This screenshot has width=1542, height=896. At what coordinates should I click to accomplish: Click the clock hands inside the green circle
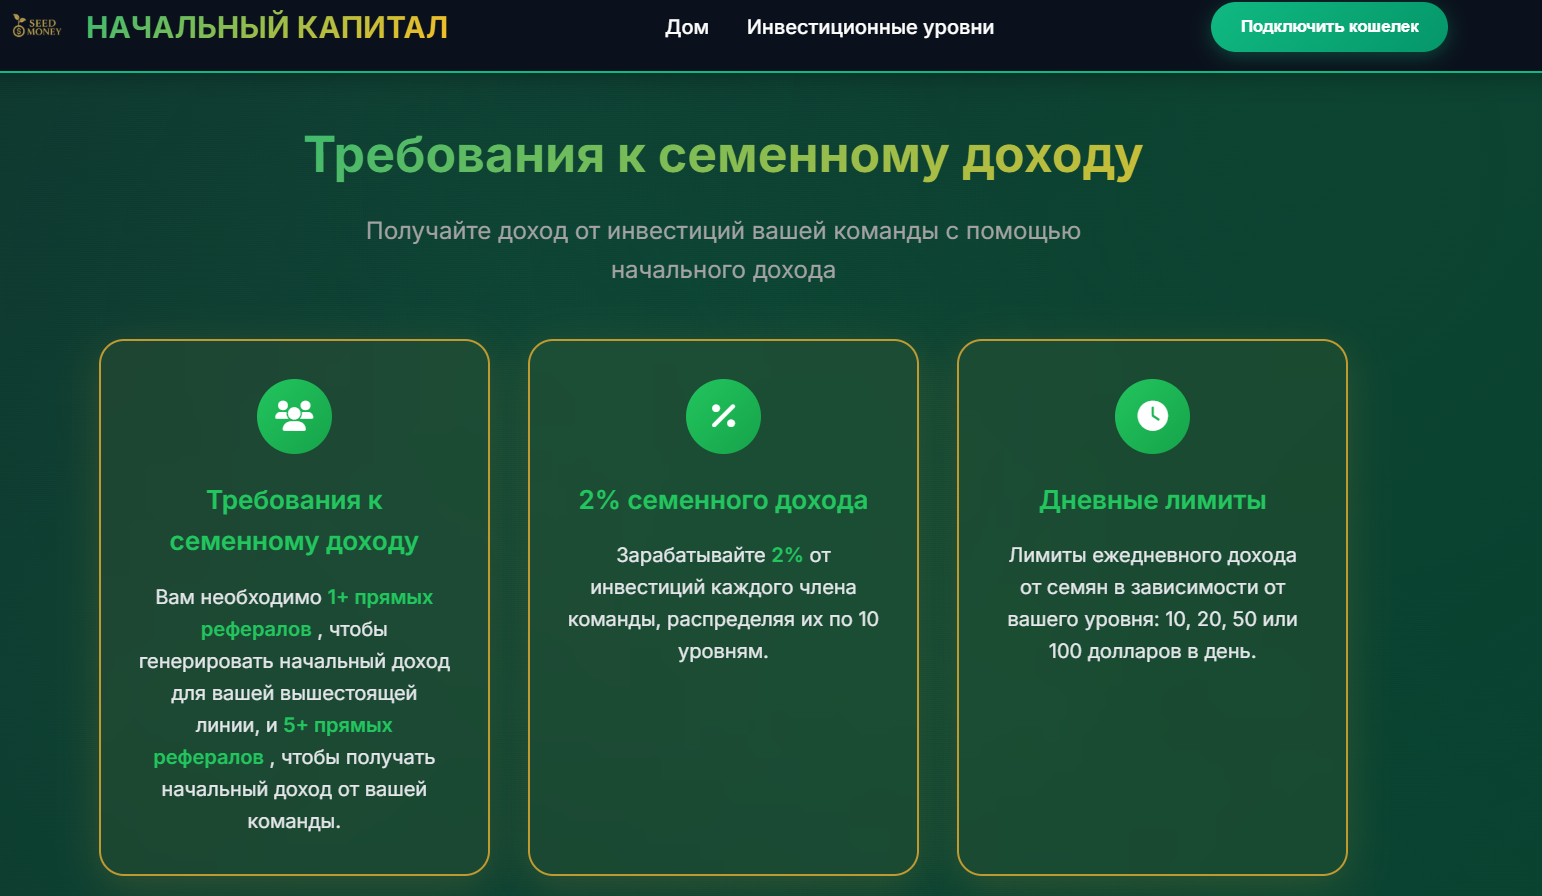point(1152,416)
